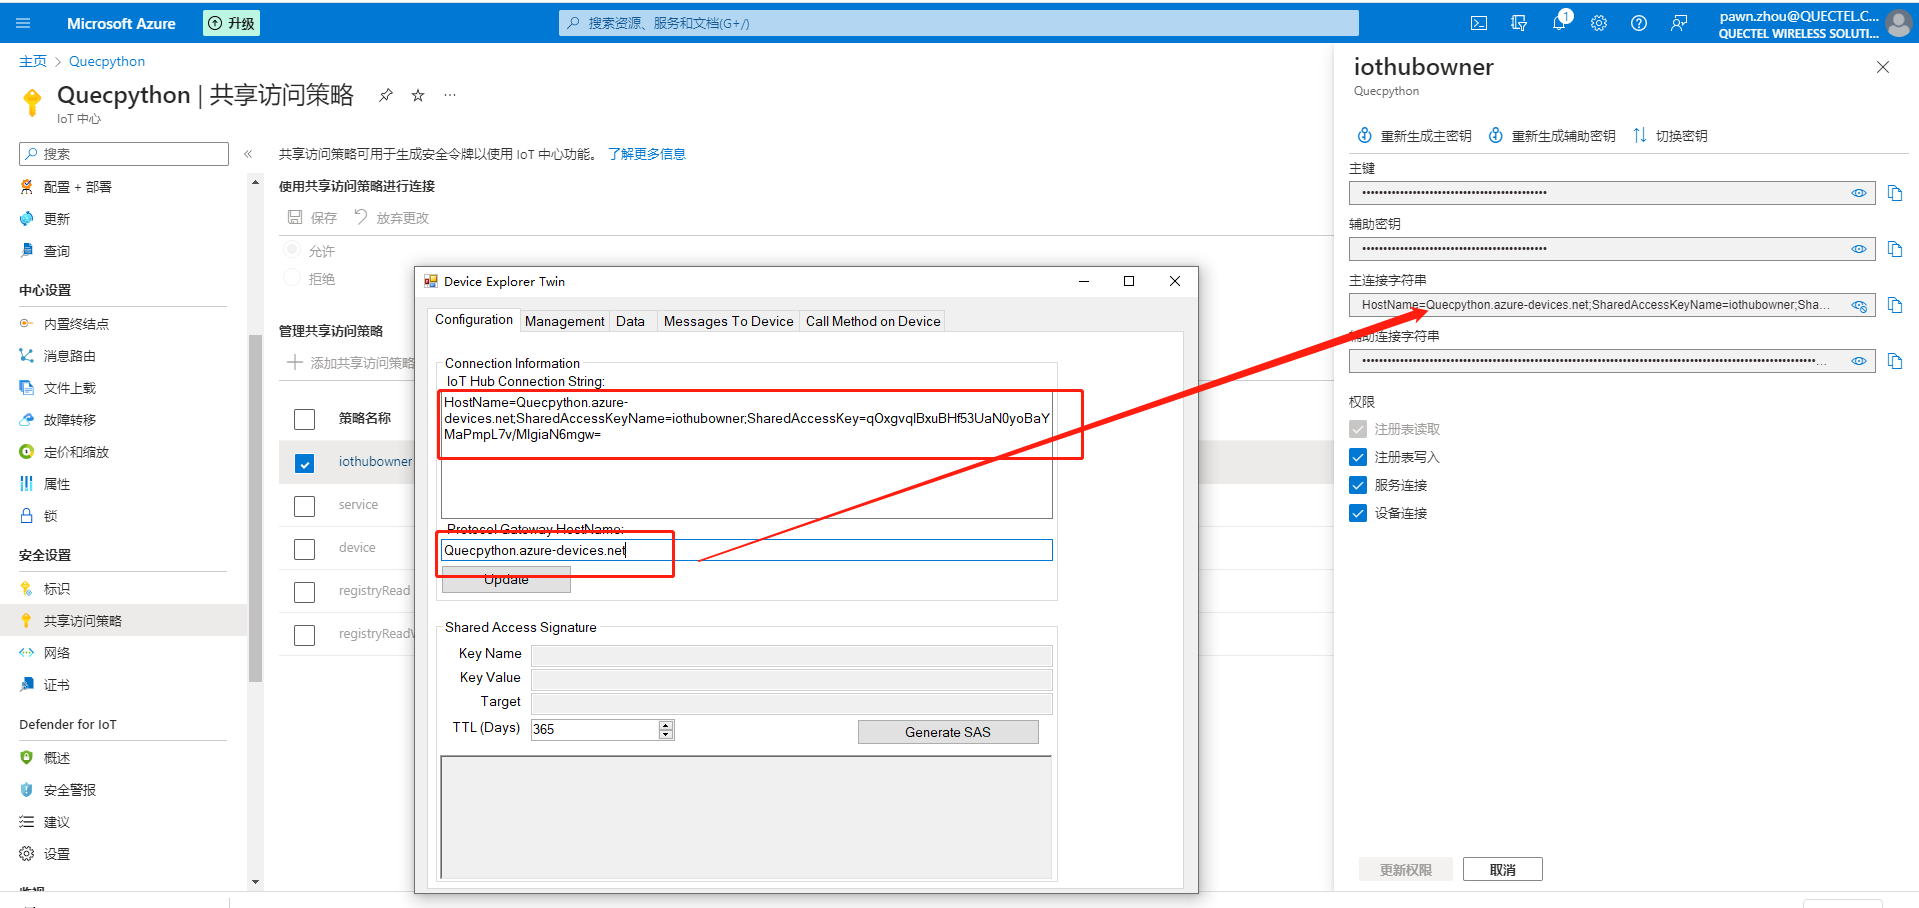1919x908 pixels.
Task: Click Protocol Gateway HostName field
Action: (747, 550)
